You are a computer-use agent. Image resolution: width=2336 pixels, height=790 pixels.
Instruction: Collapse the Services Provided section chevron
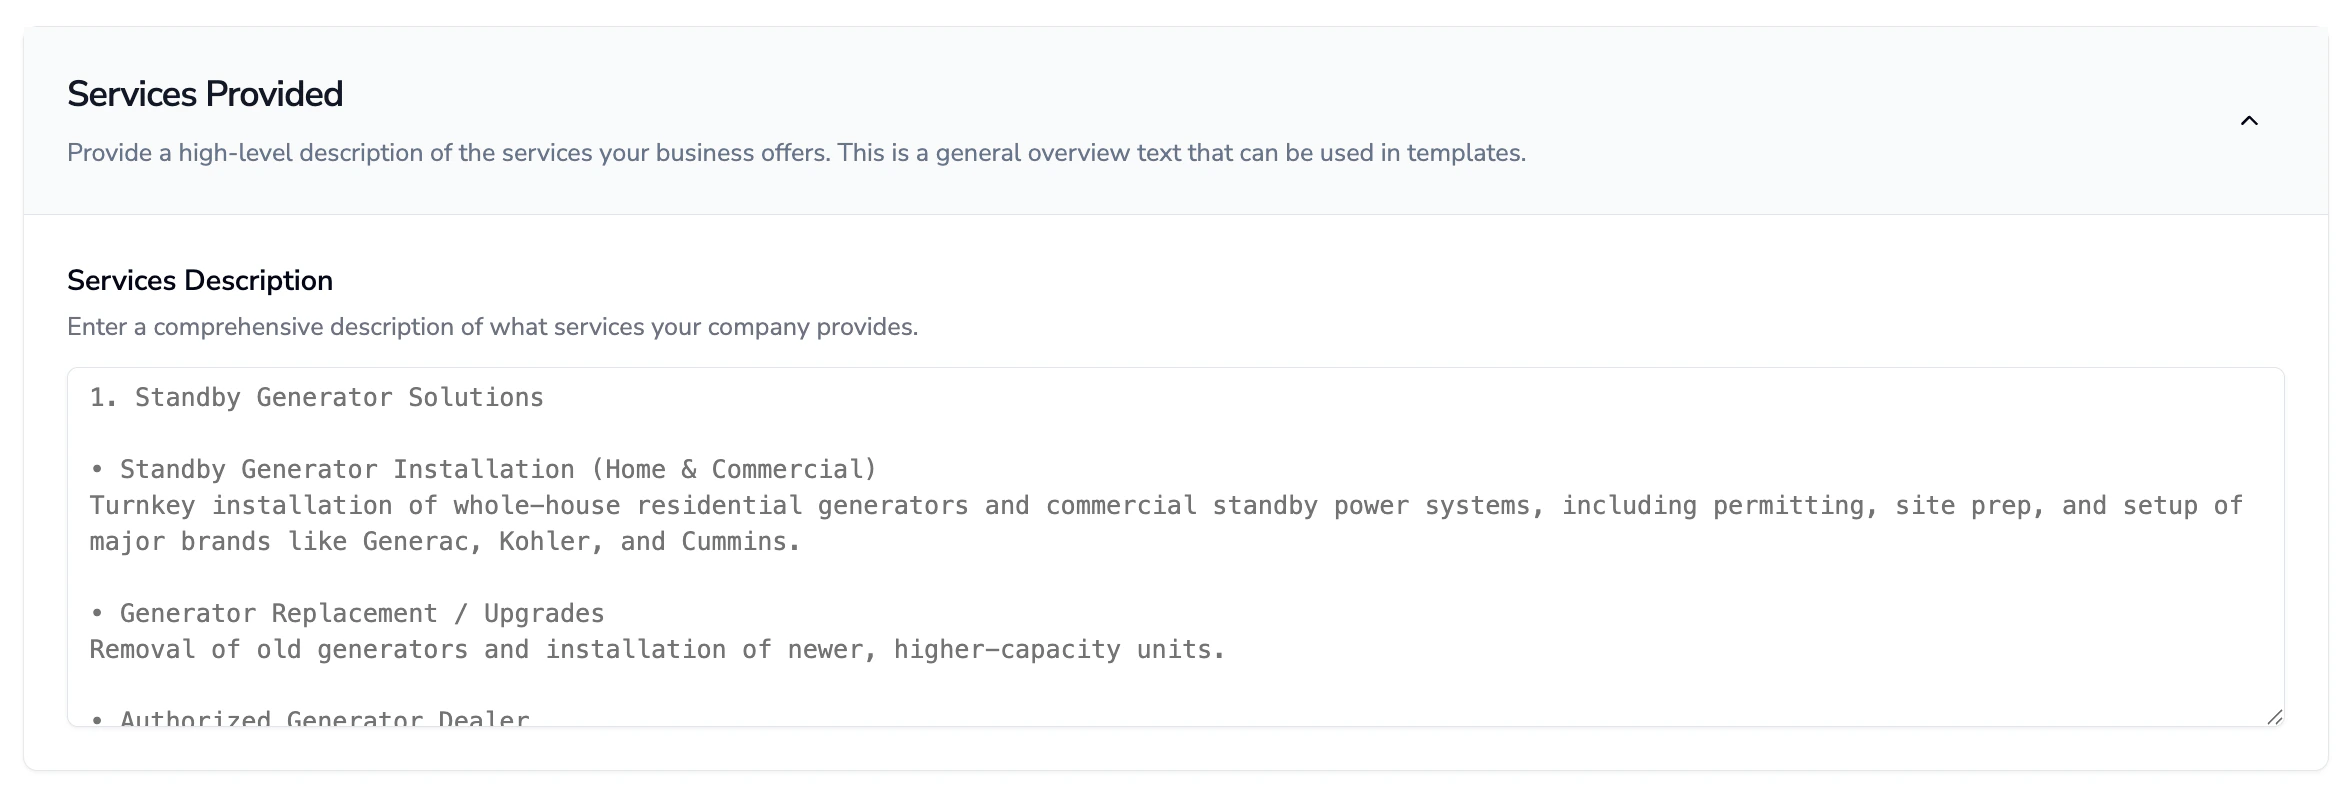click(2249, 121)
